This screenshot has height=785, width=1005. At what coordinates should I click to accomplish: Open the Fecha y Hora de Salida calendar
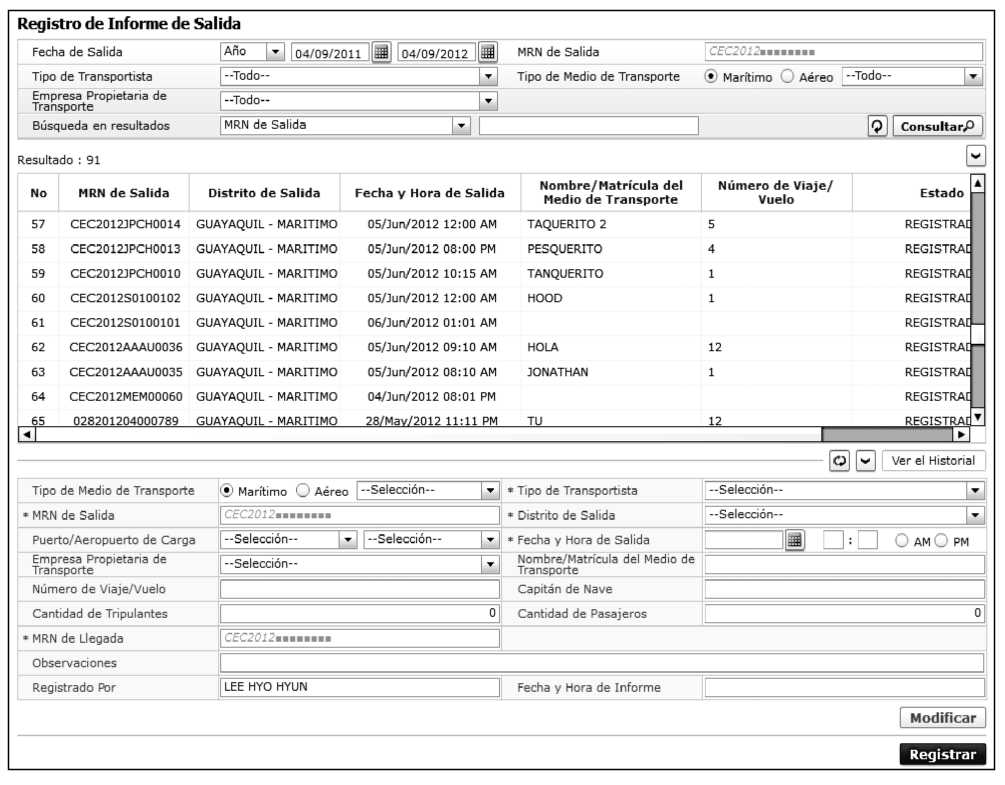[795, 540]
